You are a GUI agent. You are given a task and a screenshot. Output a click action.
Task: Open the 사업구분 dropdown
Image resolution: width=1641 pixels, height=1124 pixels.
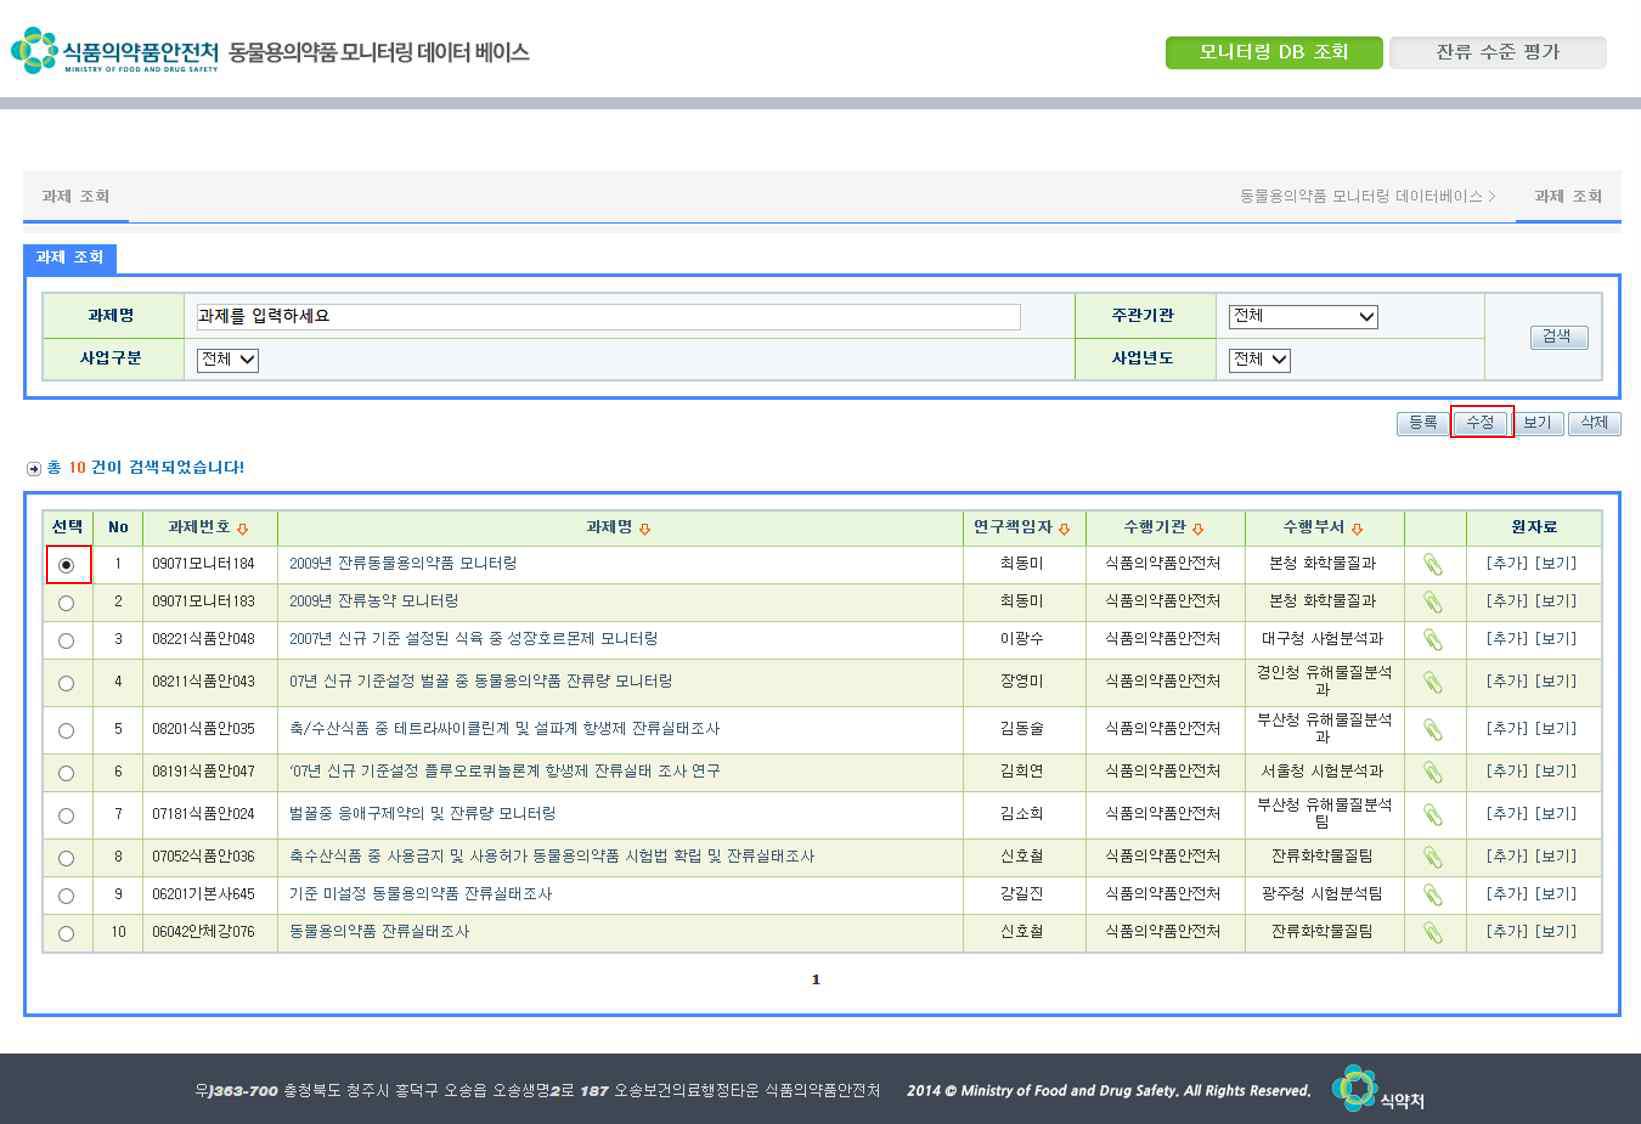coord(228,360)
